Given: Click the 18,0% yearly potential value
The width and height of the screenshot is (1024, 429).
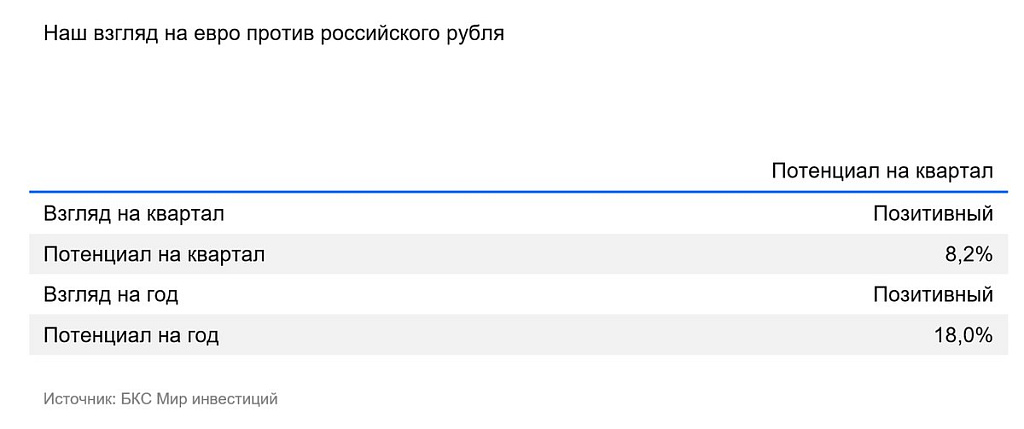Looking at the screenshot, I should [x=963, y=335].
